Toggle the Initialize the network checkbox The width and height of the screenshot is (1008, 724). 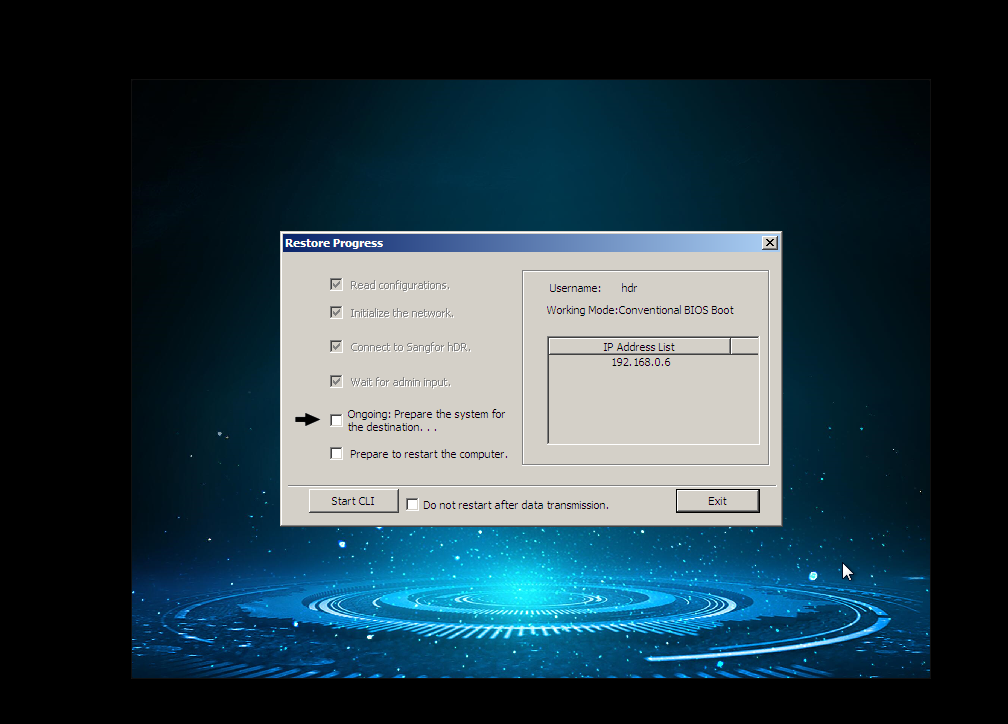click(336, 312)
